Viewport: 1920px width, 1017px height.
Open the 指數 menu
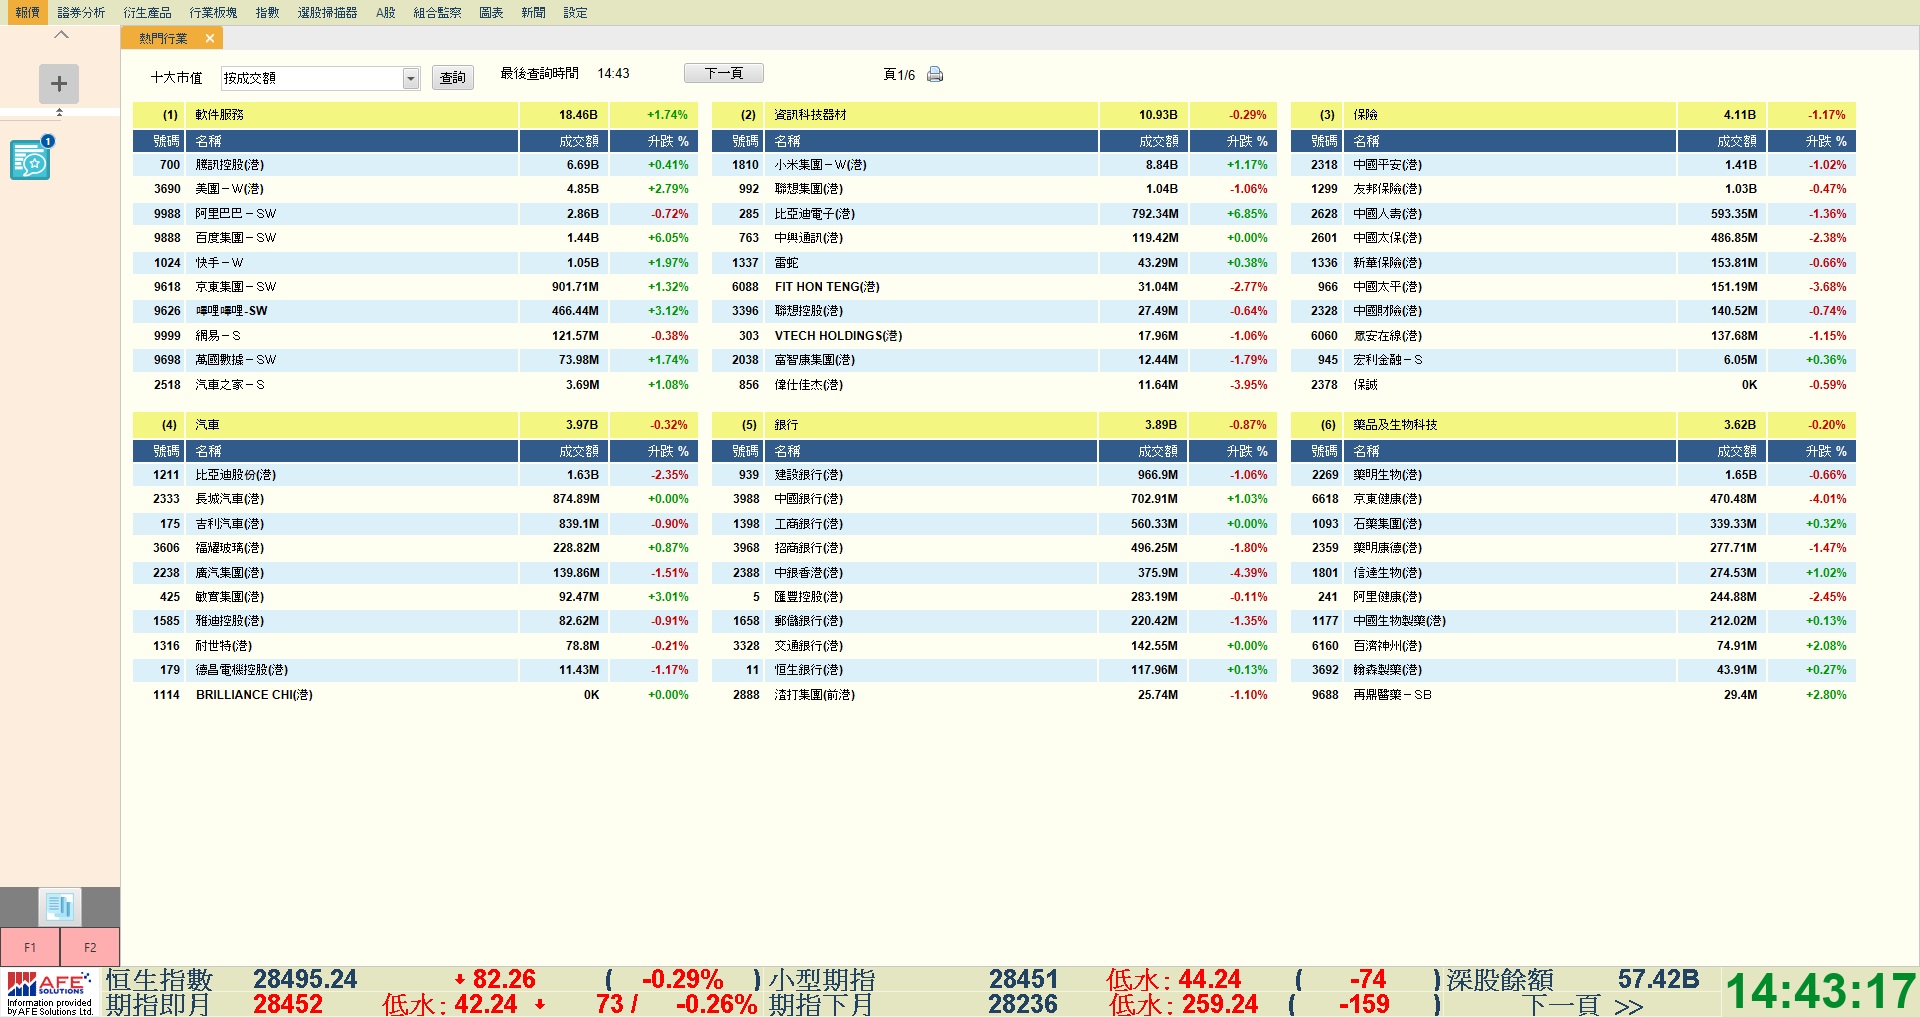tap(267, 12)
